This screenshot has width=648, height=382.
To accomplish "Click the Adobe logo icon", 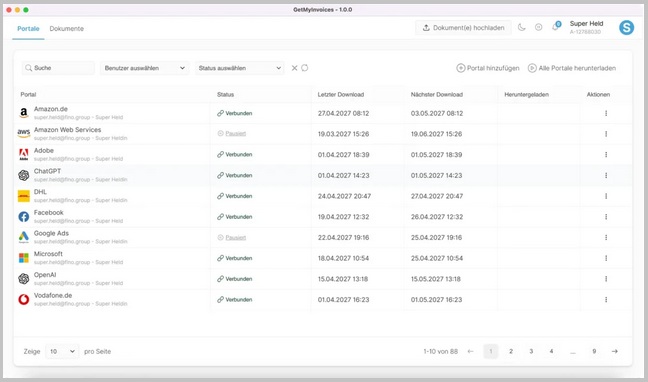I will coord(24,154).
